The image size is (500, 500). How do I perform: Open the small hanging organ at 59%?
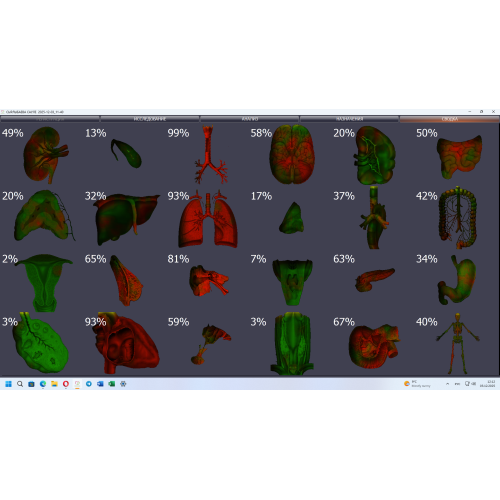pos(211,344)
